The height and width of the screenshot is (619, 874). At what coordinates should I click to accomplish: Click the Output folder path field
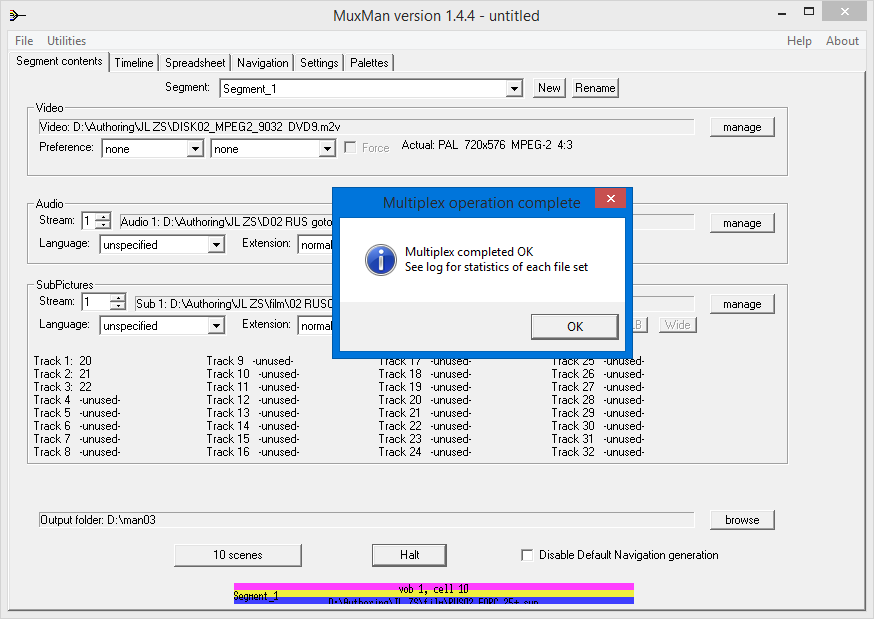pyautogui.click(x=366, y=520)
